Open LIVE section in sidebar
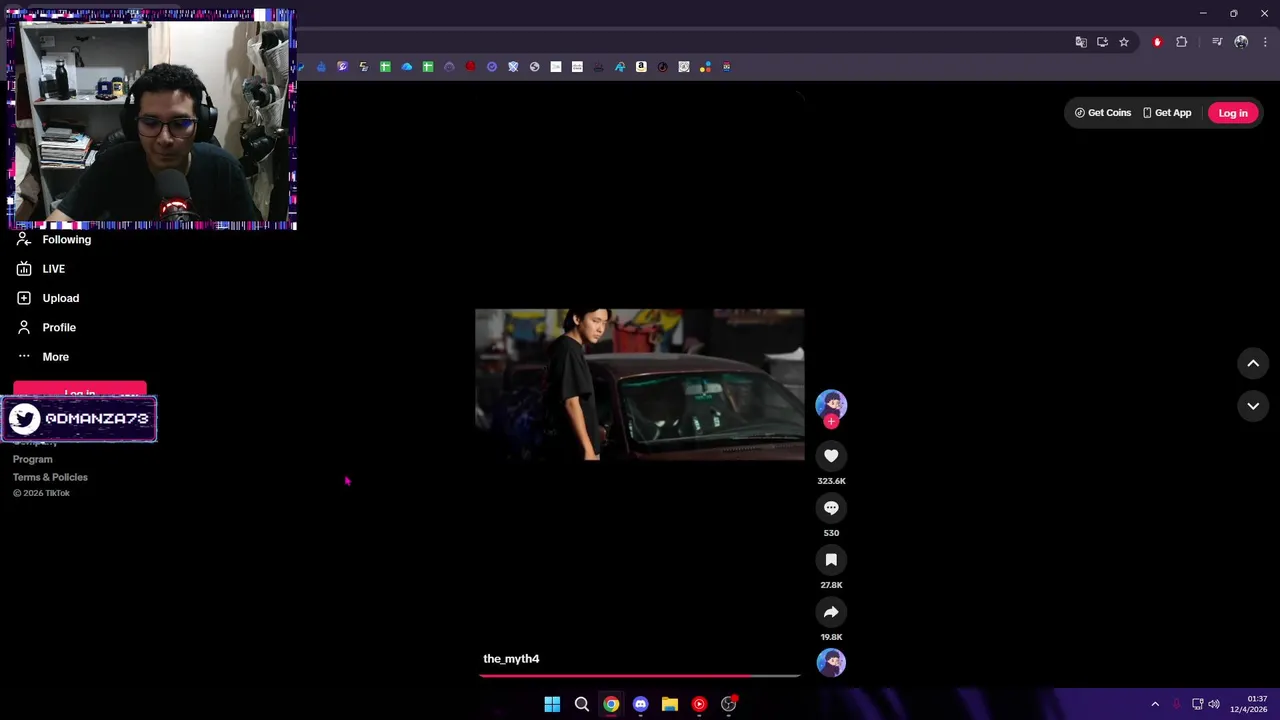 (41, 269)
